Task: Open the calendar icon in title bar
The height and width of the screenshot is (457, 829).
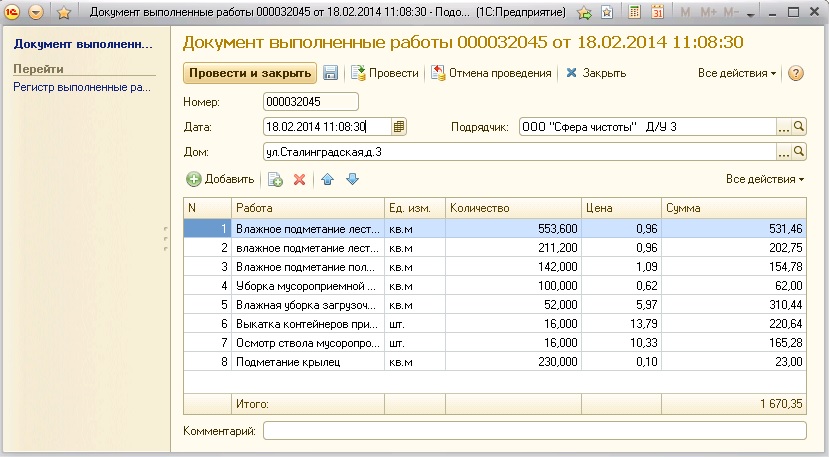Action: [x=657, y=12]
